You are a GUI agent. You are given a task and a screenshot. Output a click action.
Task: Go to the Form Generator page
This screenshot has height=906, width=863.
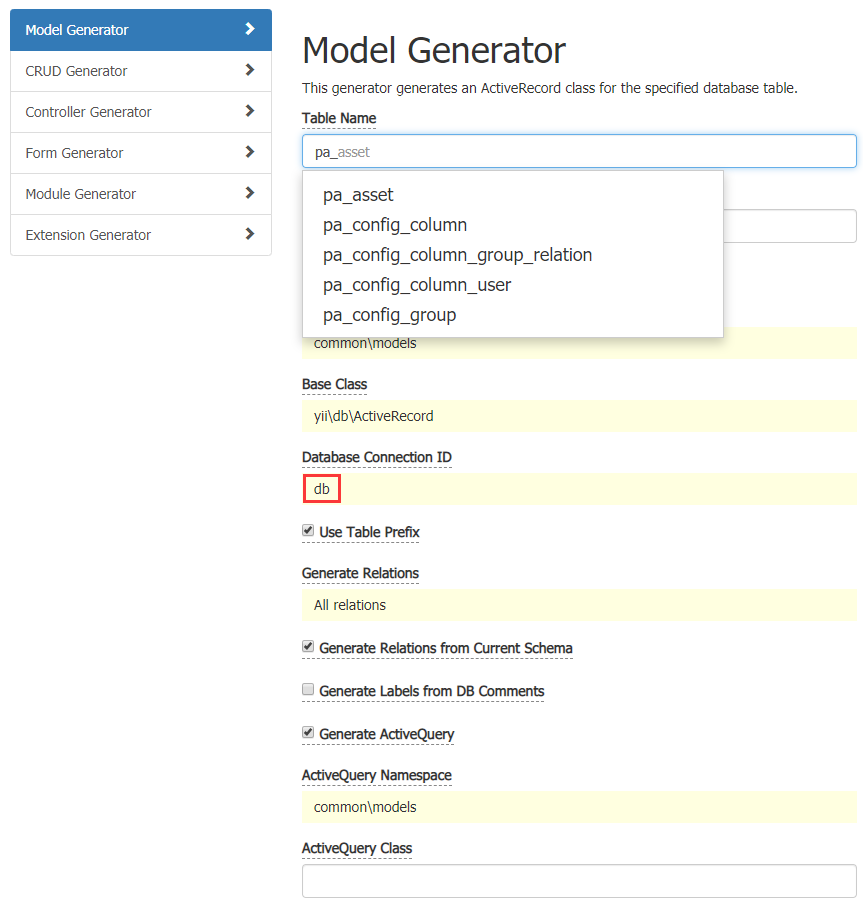pyautogui.click(x=75, y=153)
